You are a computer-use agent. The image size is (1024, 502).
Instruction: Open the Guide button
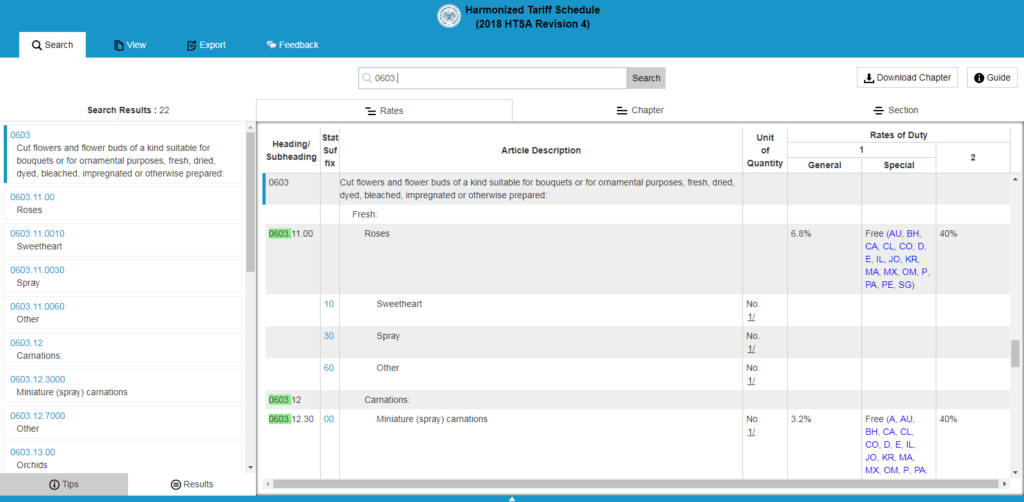point(992,78)
